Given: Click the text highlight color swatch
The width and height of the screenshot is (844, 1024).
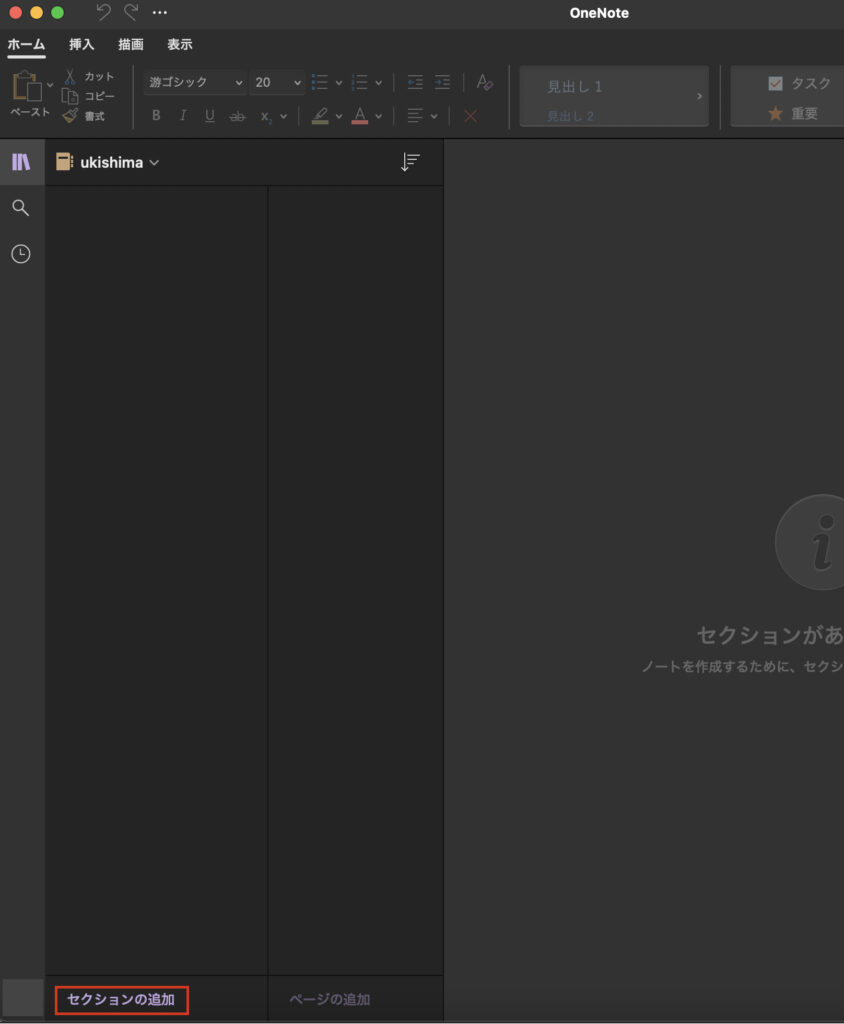Looking at the screenshot, I should click(x=320, y=116).
